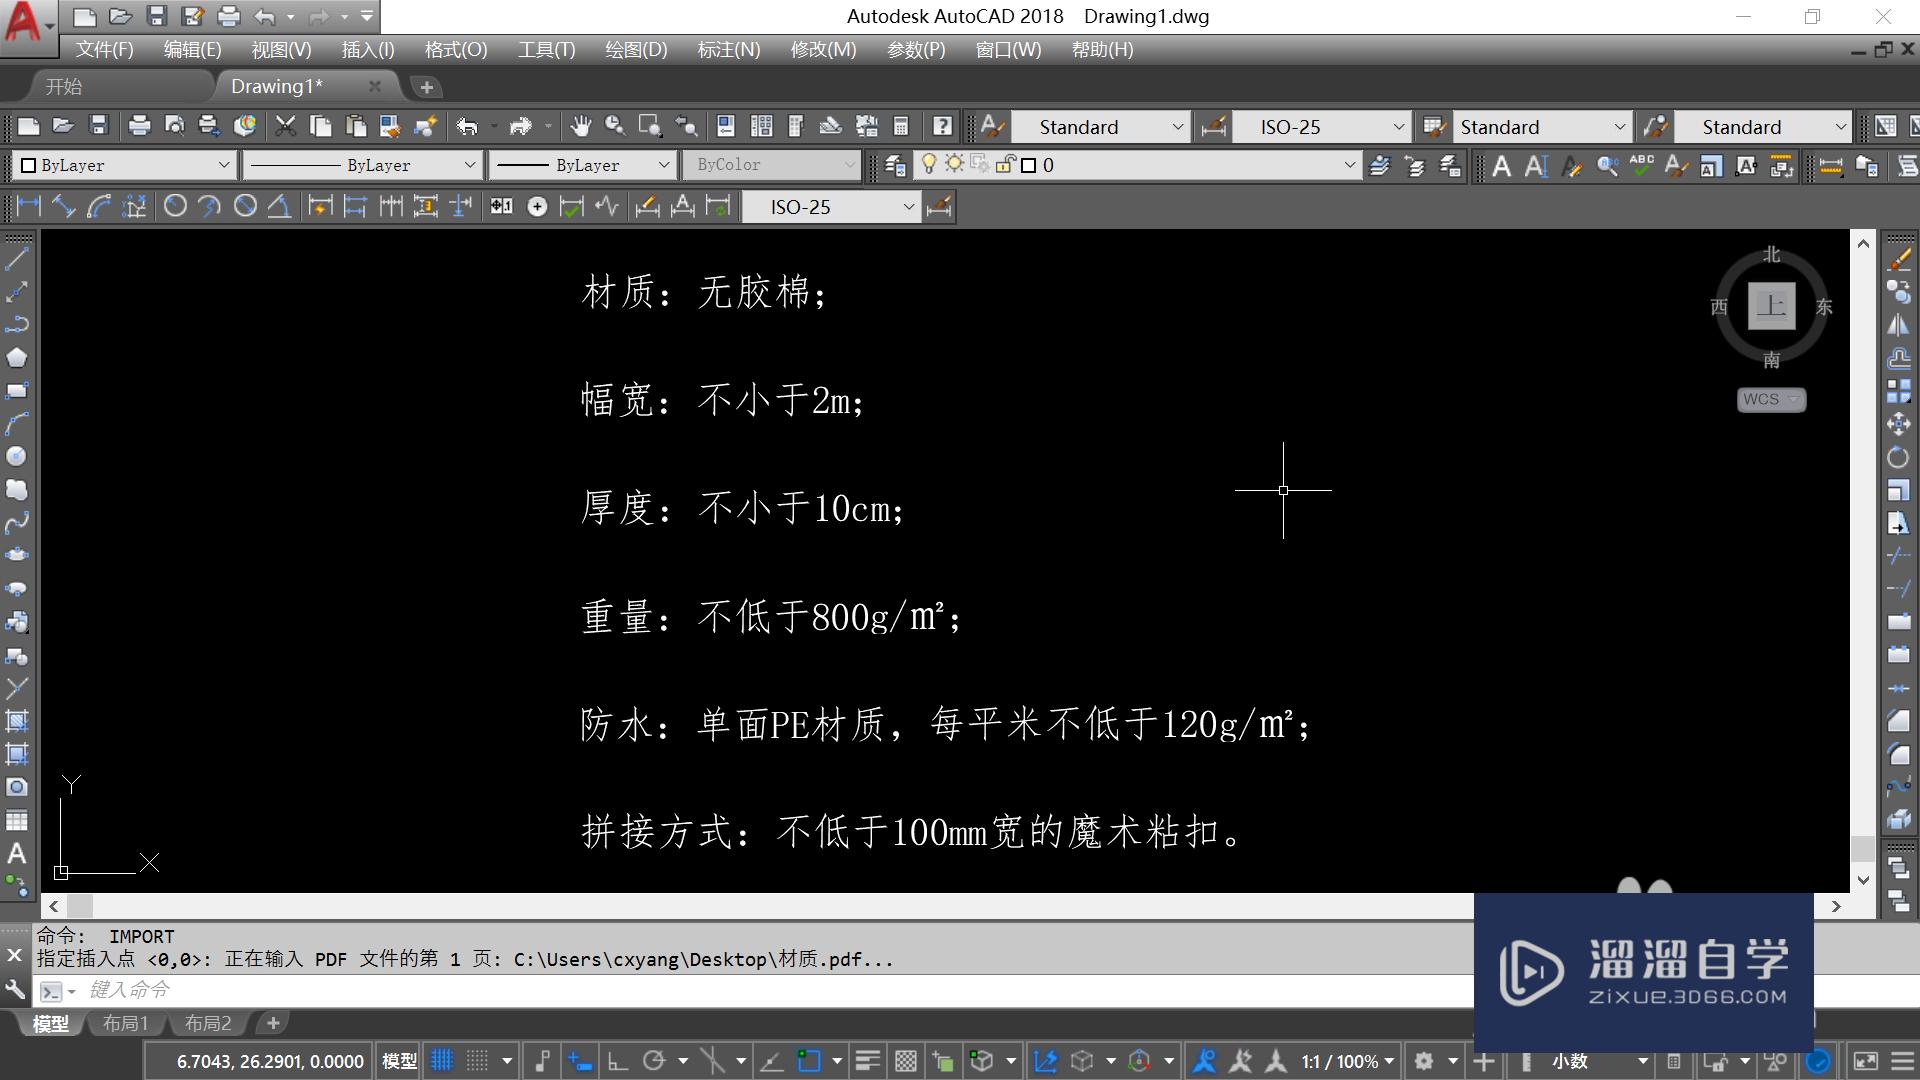This screenshot has width=1920, height=1080.
Task: Click 模型 model space button in status bar
Action: click(x=400, y=1061)
